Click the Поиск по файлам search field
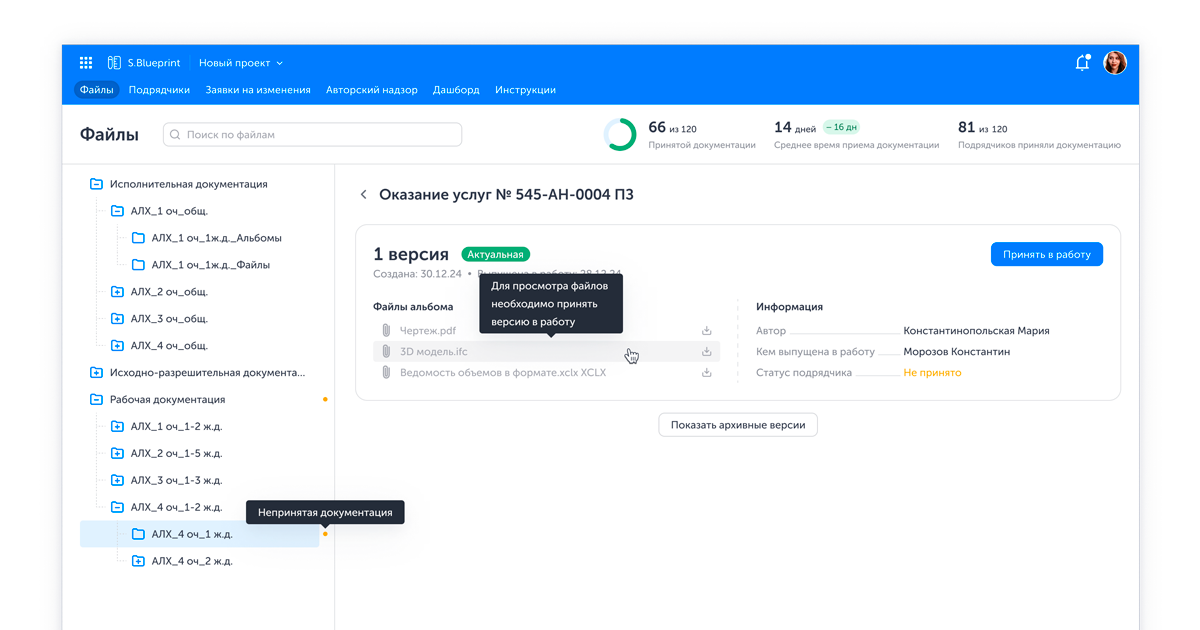 pyautogui.click(x=312, y=135)
